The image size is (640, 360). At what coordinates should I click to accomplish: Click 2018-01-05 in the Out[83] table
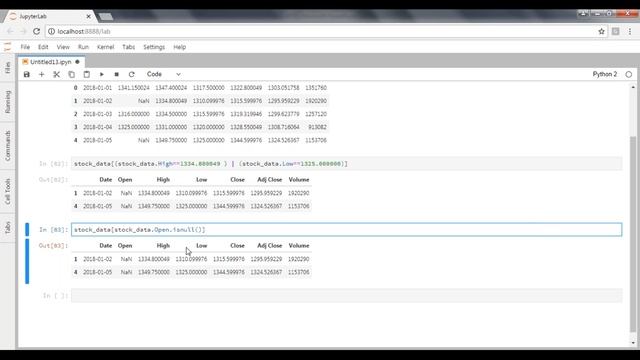(97, 272)
